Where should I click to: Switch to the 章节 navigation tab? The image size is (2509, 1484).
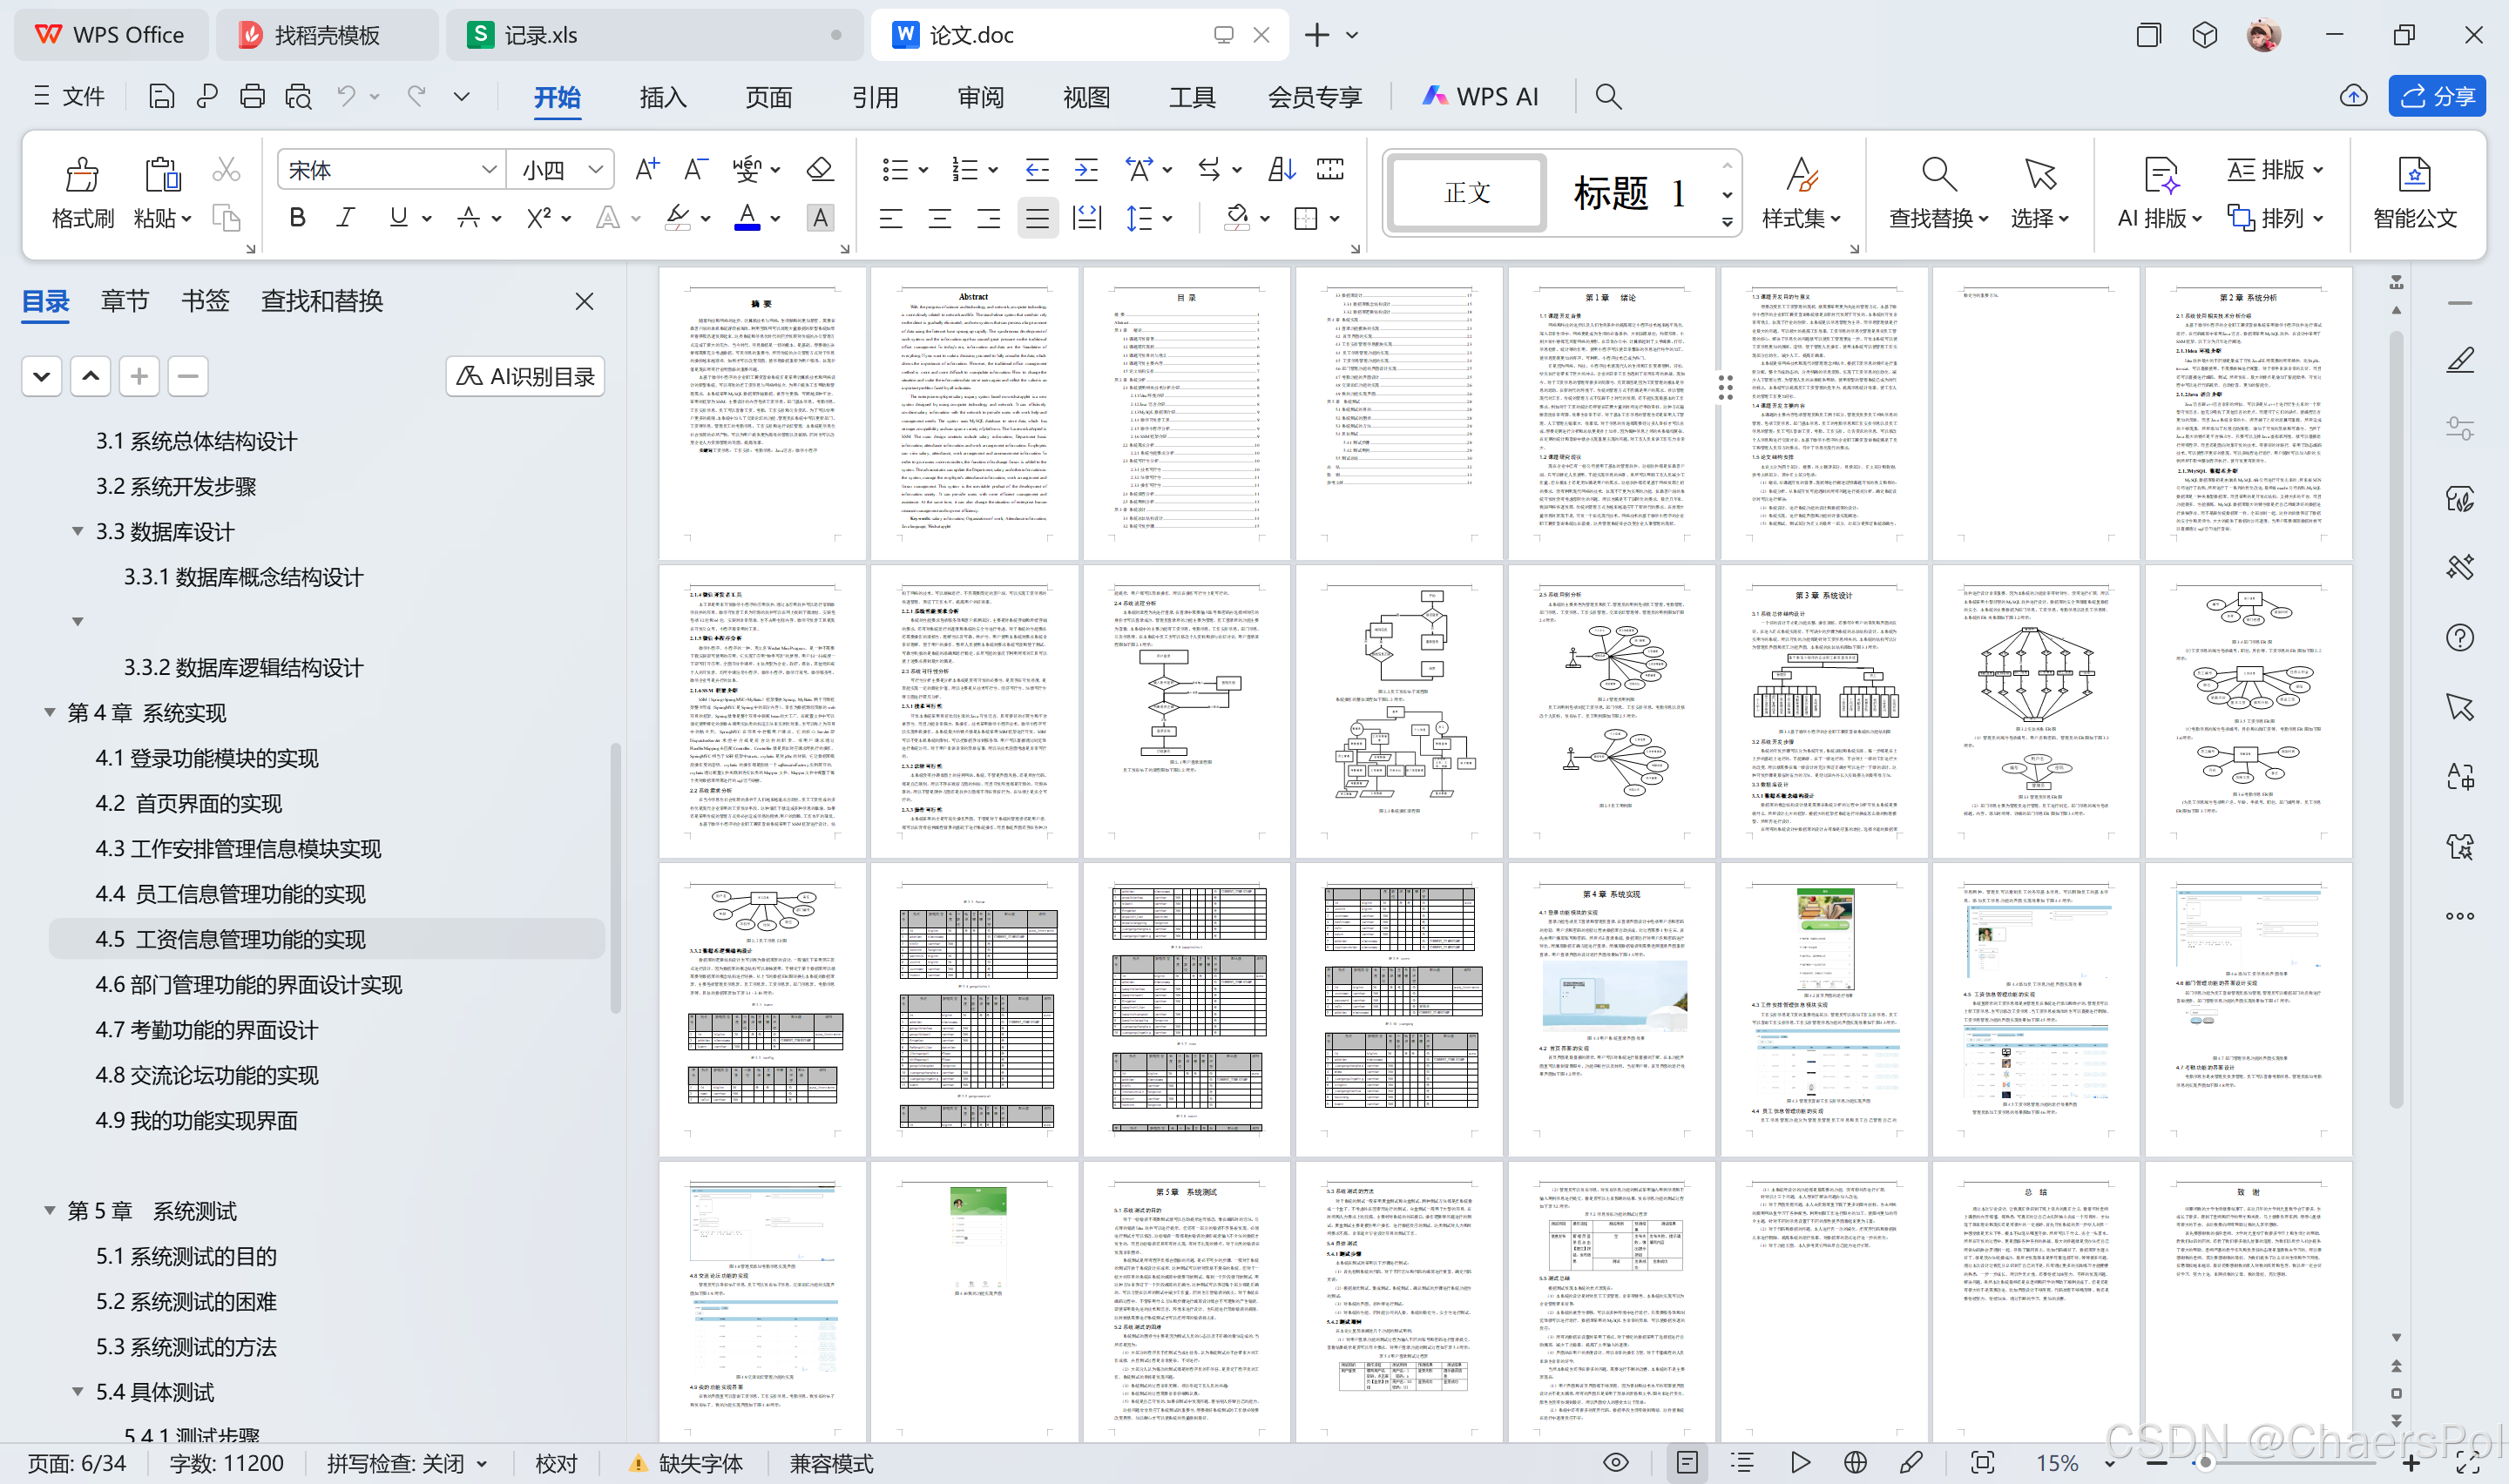click(125, 301)
